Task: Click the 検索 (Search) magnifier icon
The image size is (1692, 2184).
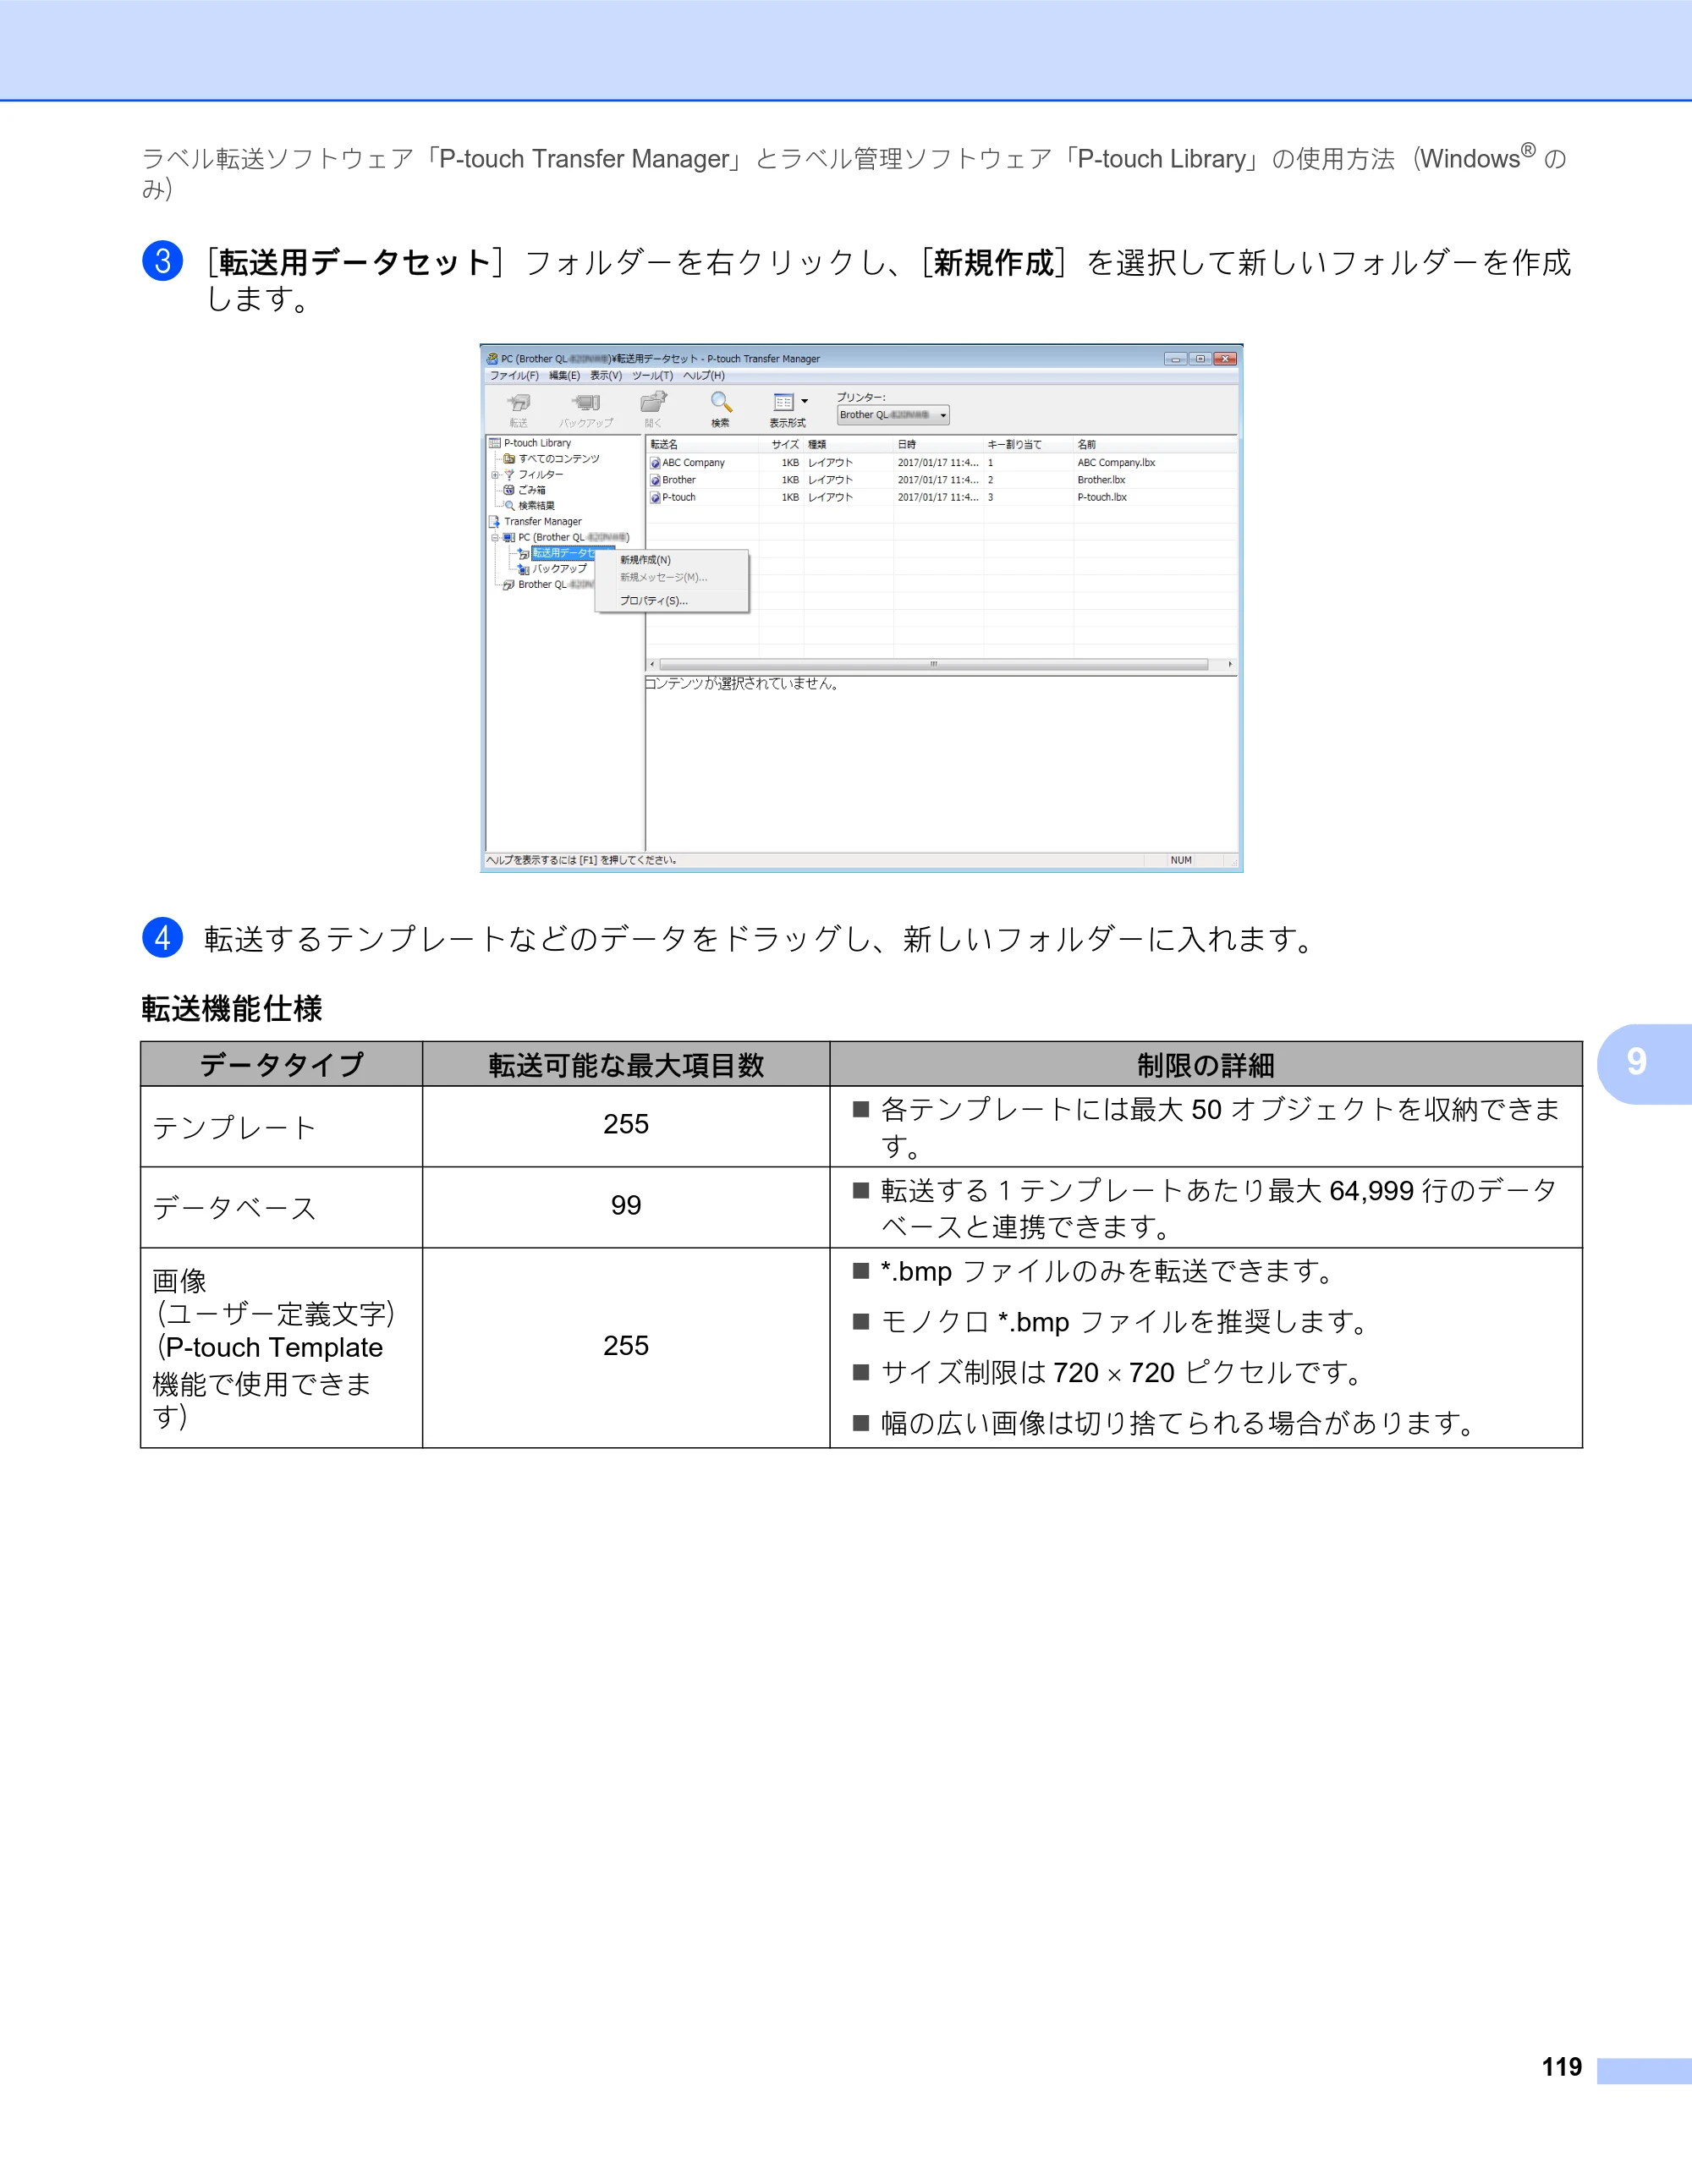Action: click(720, 403)
